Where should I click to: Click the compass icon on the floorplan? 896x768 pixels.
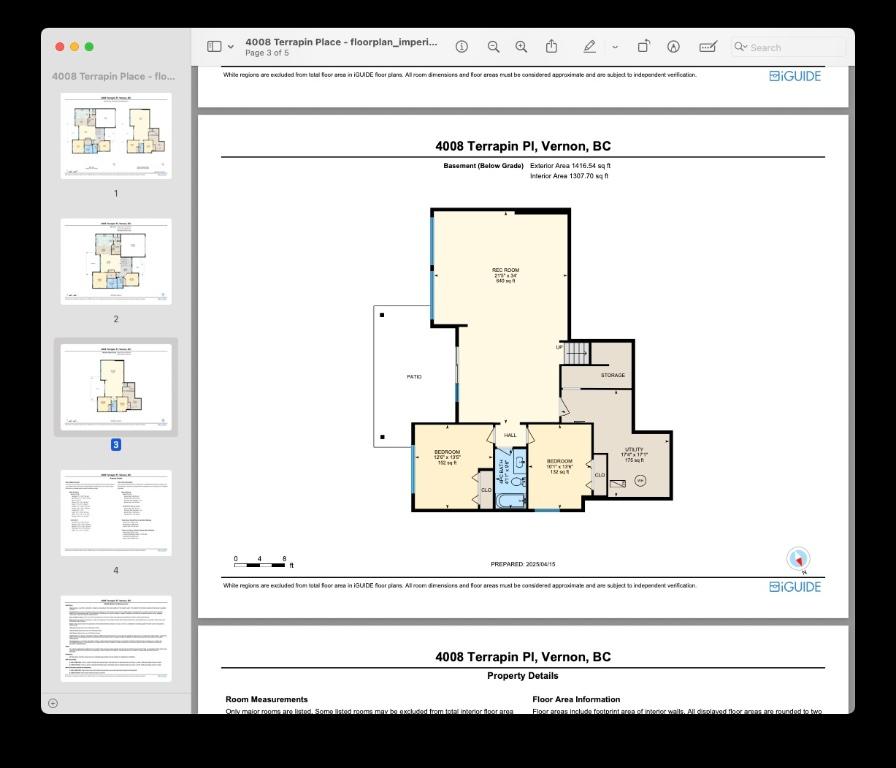point(798,559)
